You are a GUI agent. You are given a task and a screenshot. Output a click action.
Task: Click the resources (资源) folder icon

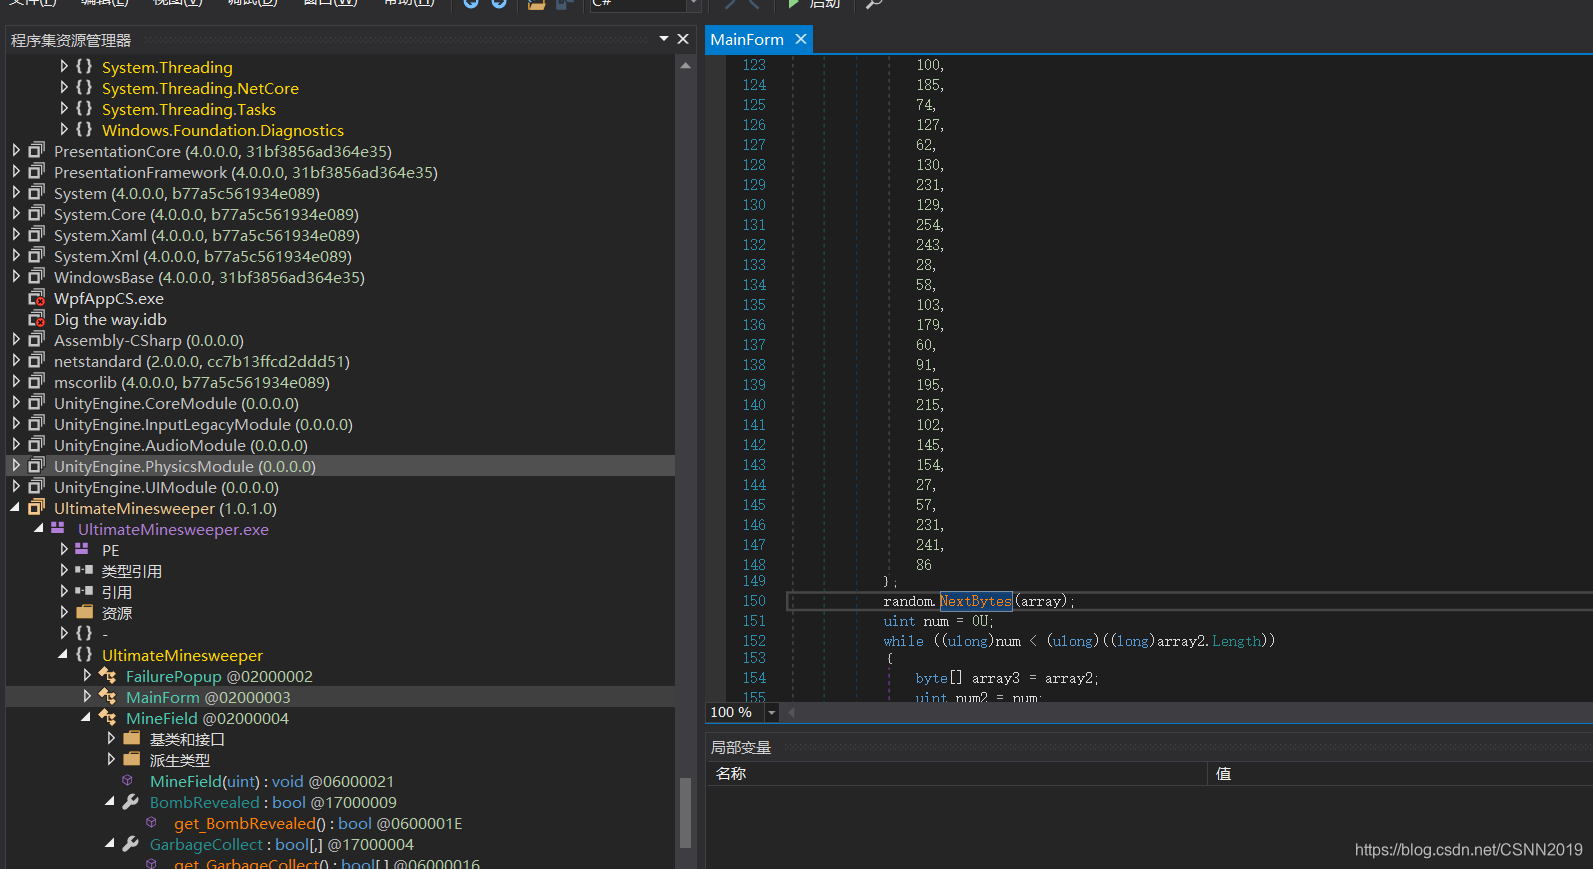[x=84, y=612]
